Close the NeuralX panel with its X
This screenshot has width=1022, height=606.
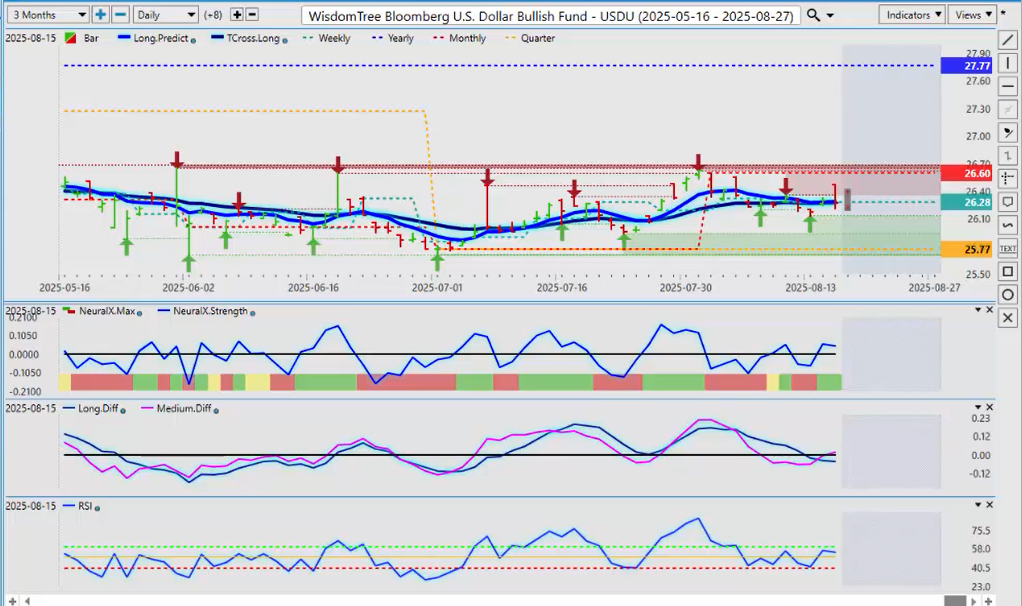coord(990,310)
